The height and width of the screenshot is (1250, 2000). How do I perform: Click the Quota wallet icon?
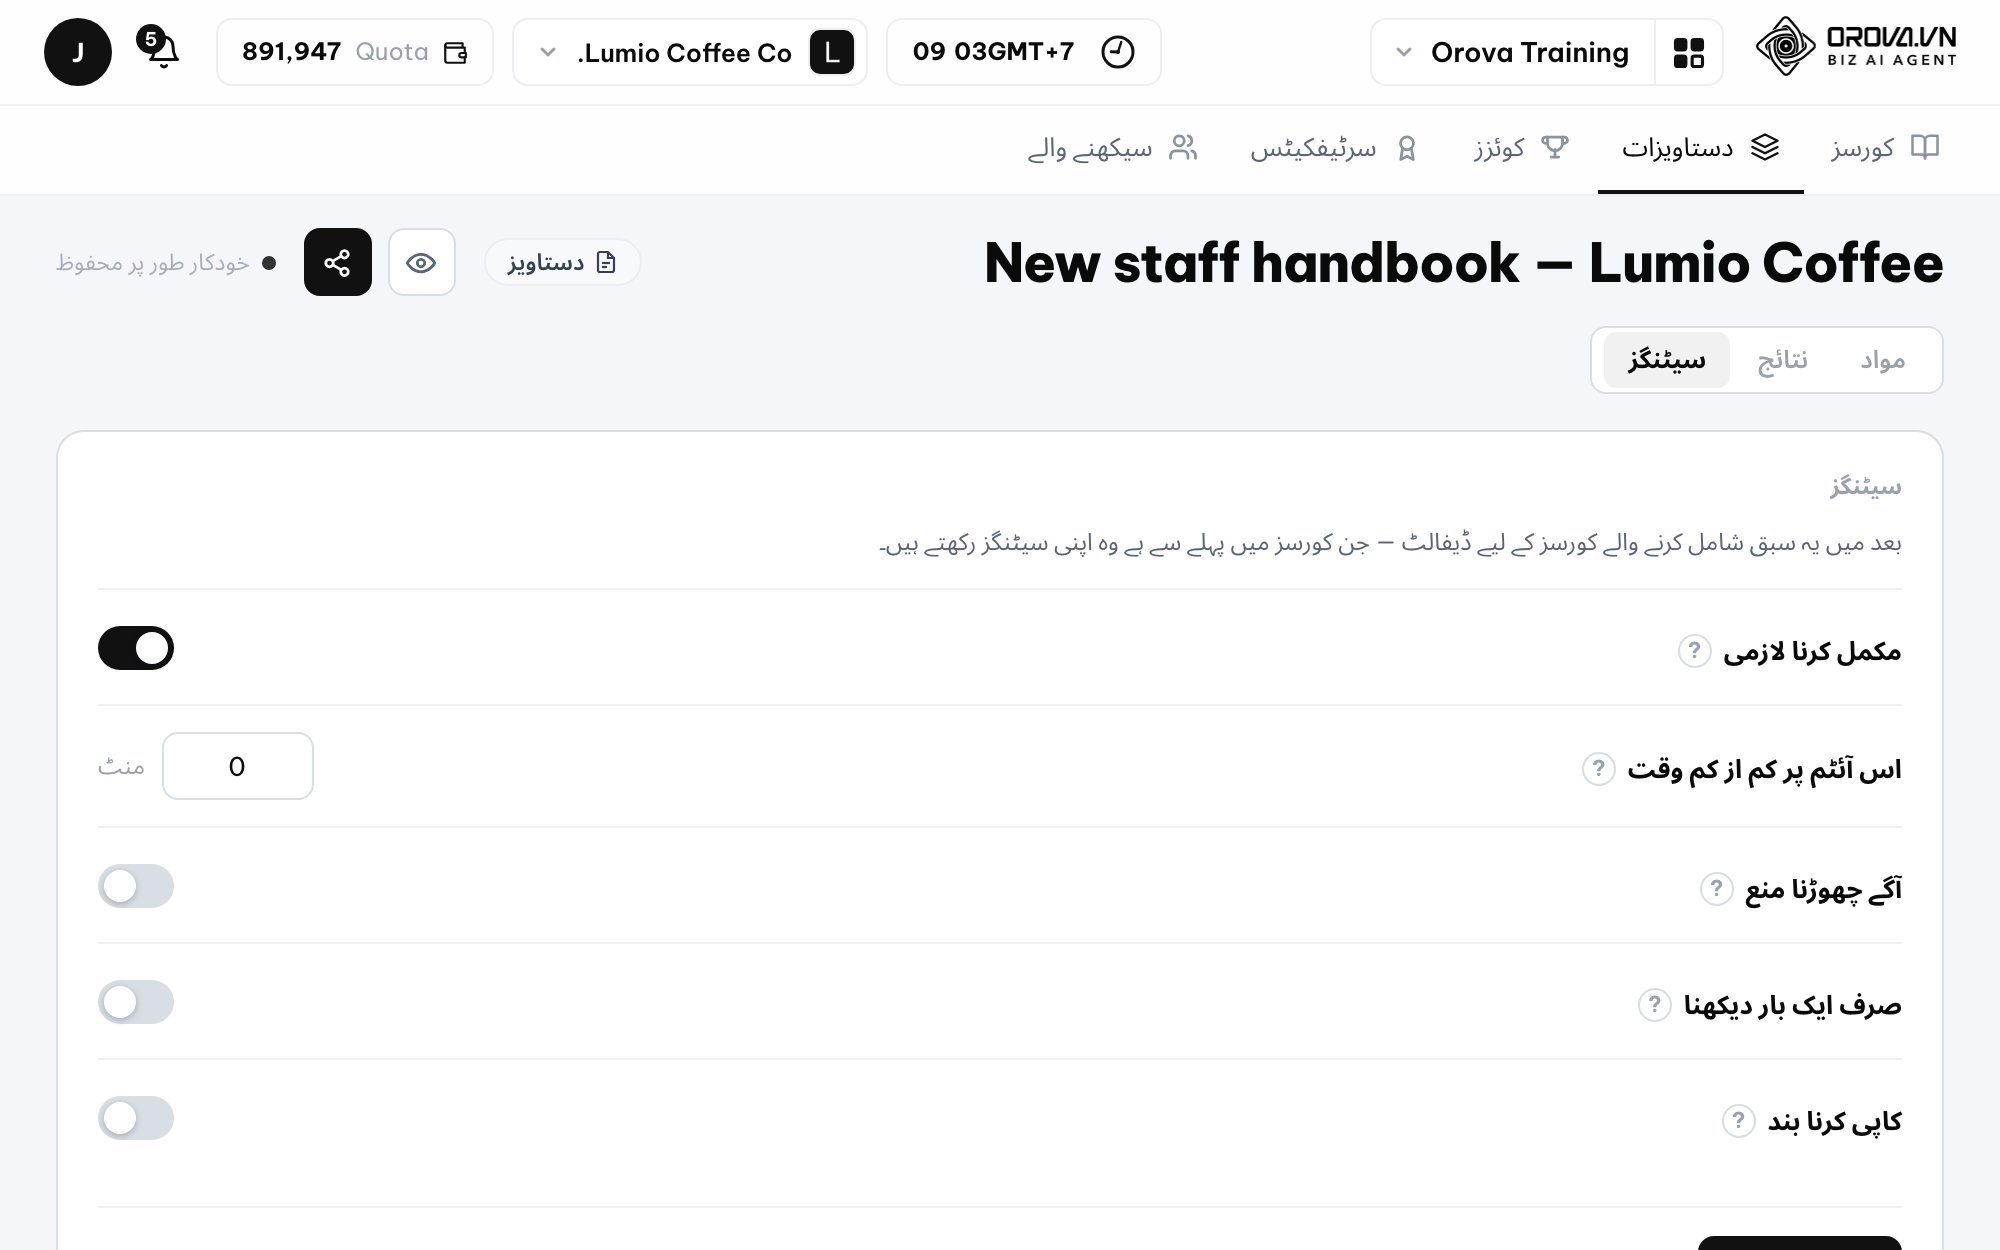455,53
